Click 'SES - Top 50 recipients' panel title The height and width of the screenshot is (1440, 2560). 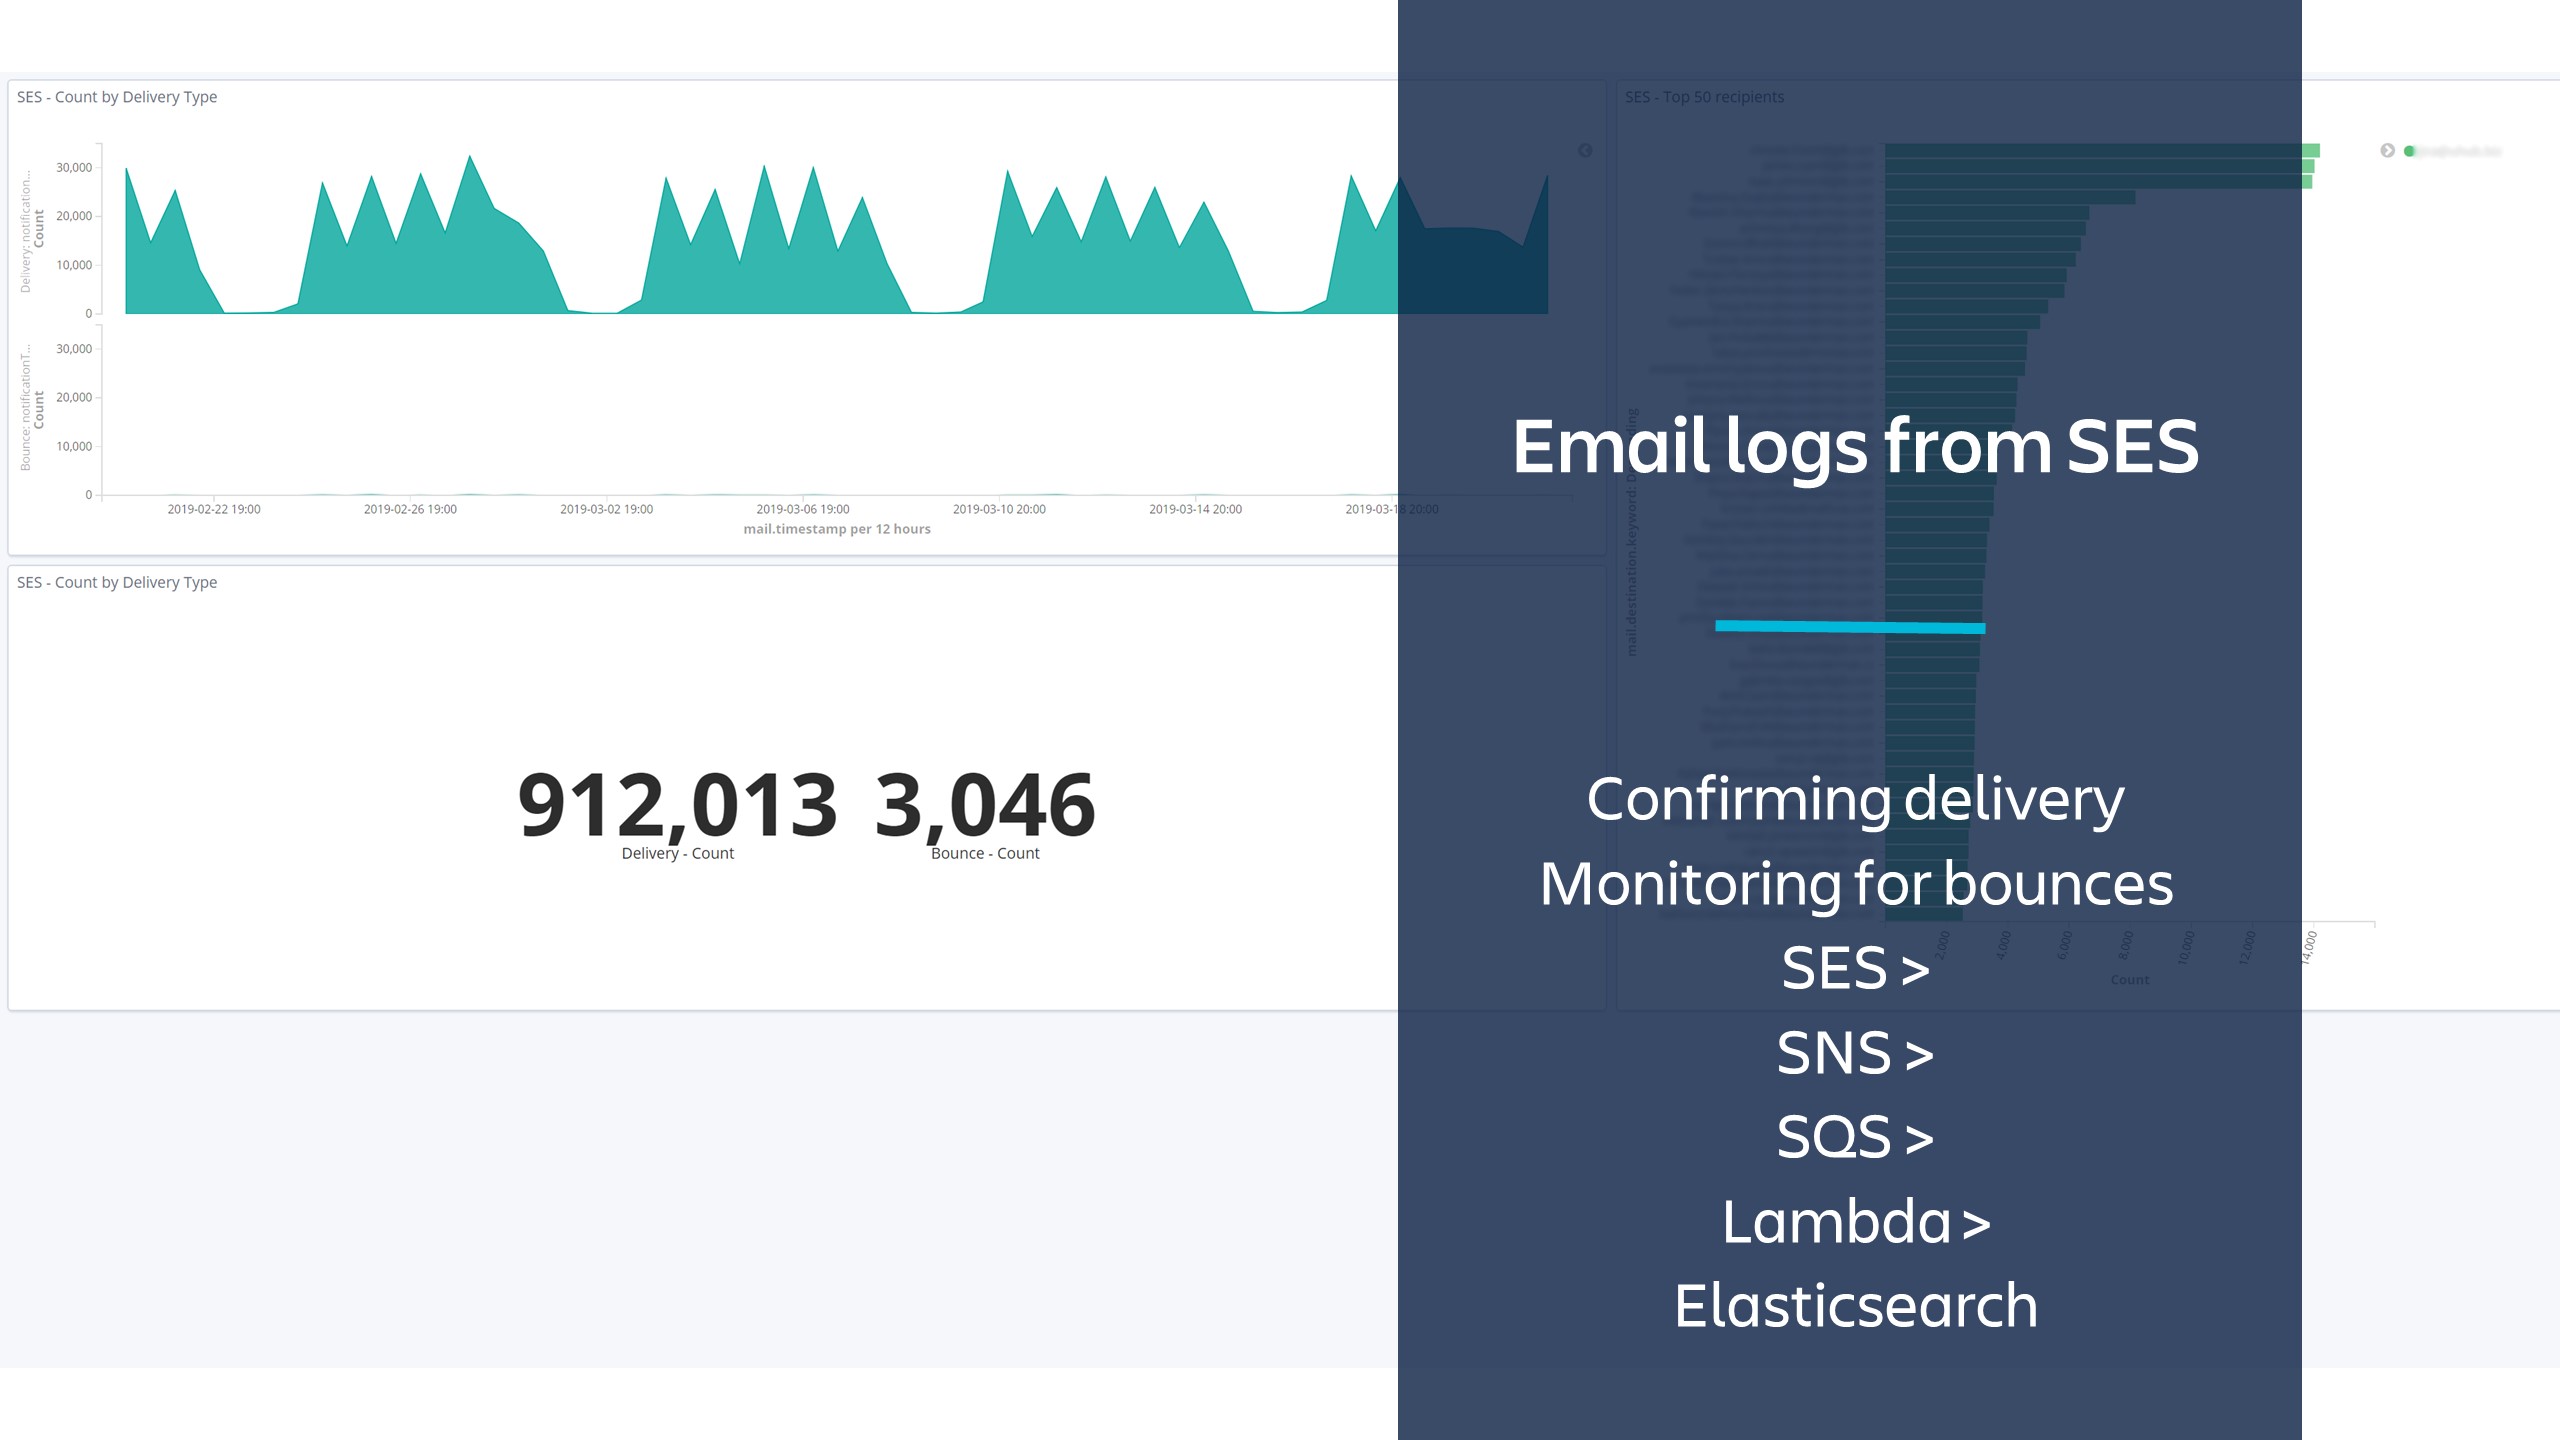pos(1704,97)
